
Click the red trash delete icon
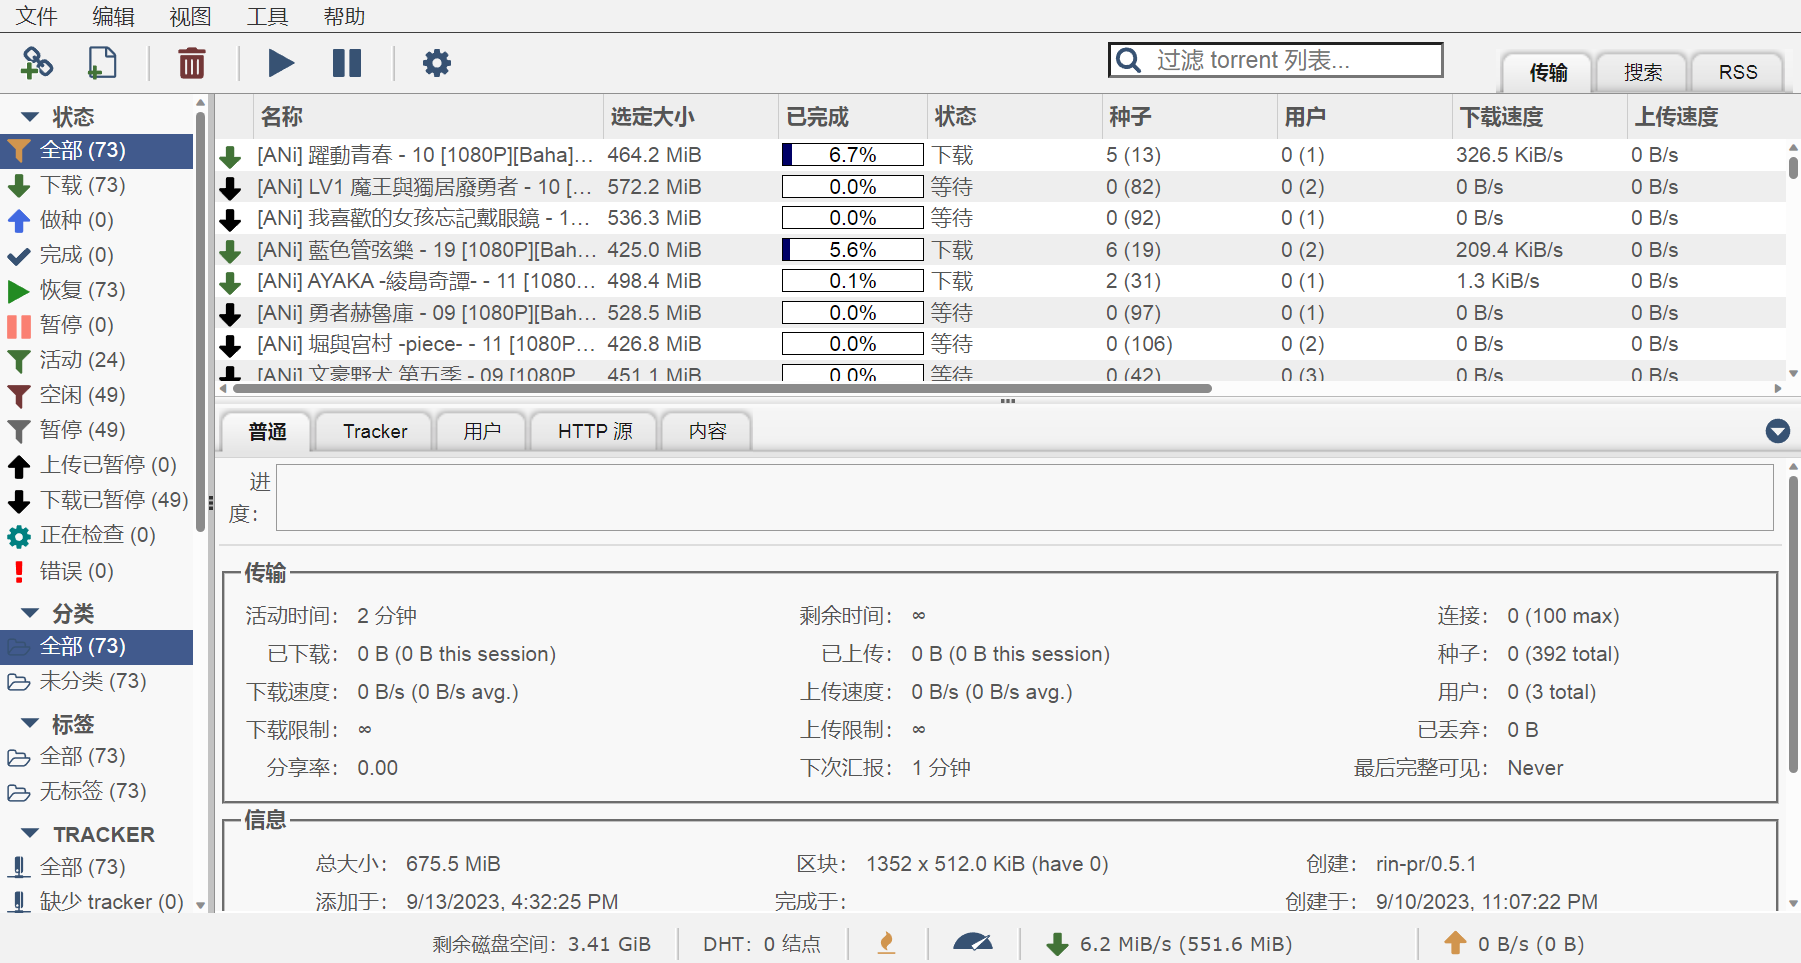[191, 63]
